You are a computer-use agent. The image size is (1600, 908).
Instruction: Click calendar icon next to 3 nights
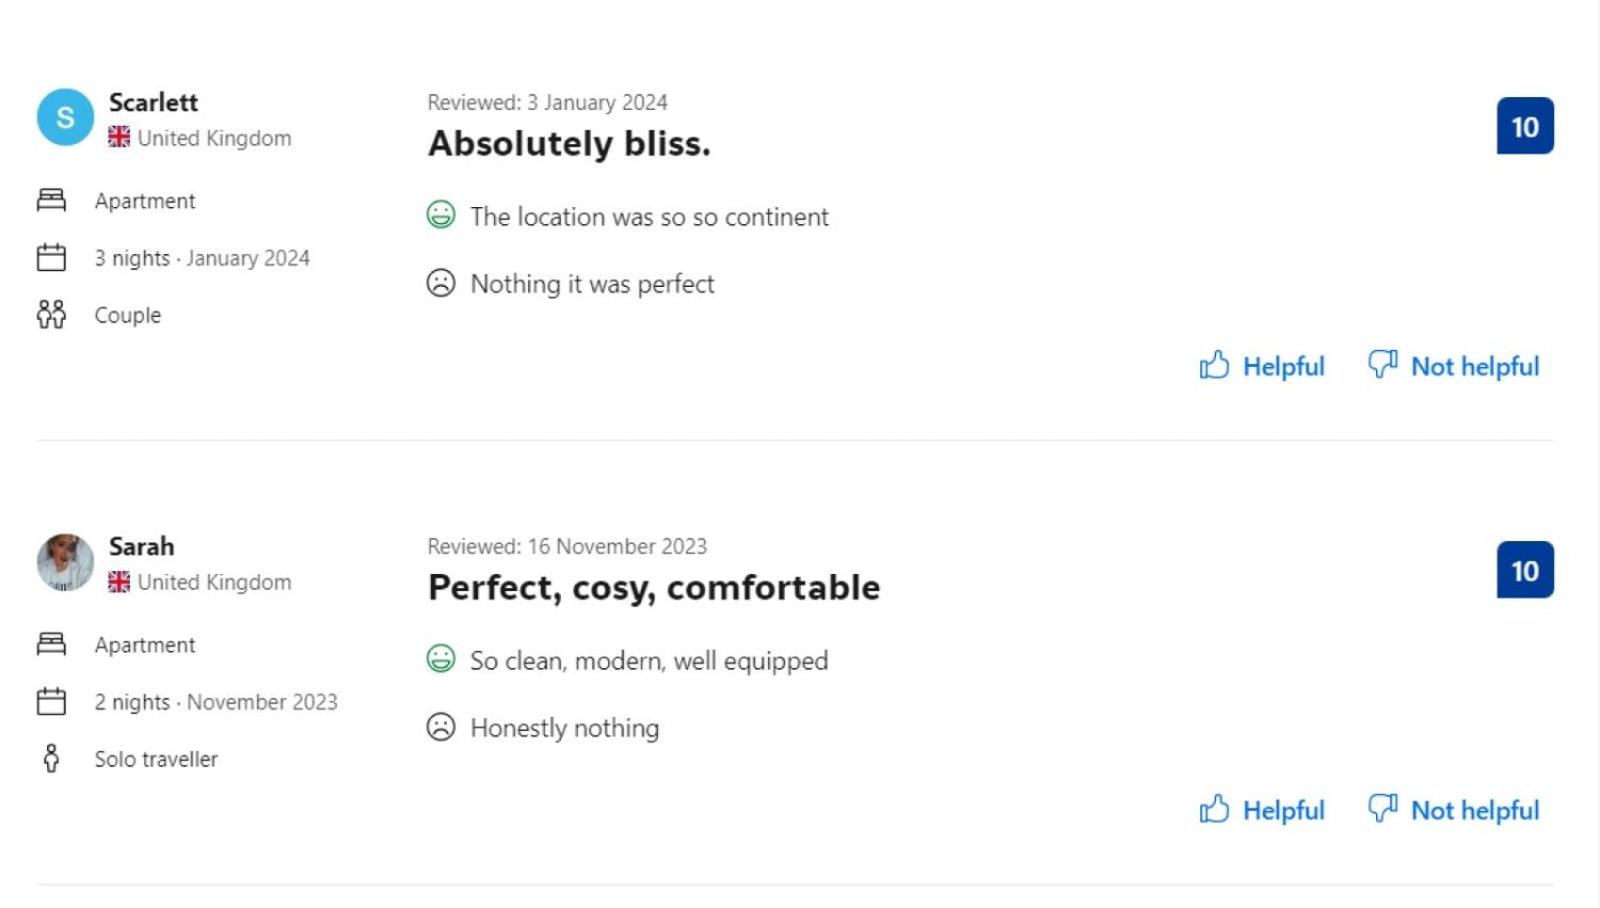[x=51, y=258]
